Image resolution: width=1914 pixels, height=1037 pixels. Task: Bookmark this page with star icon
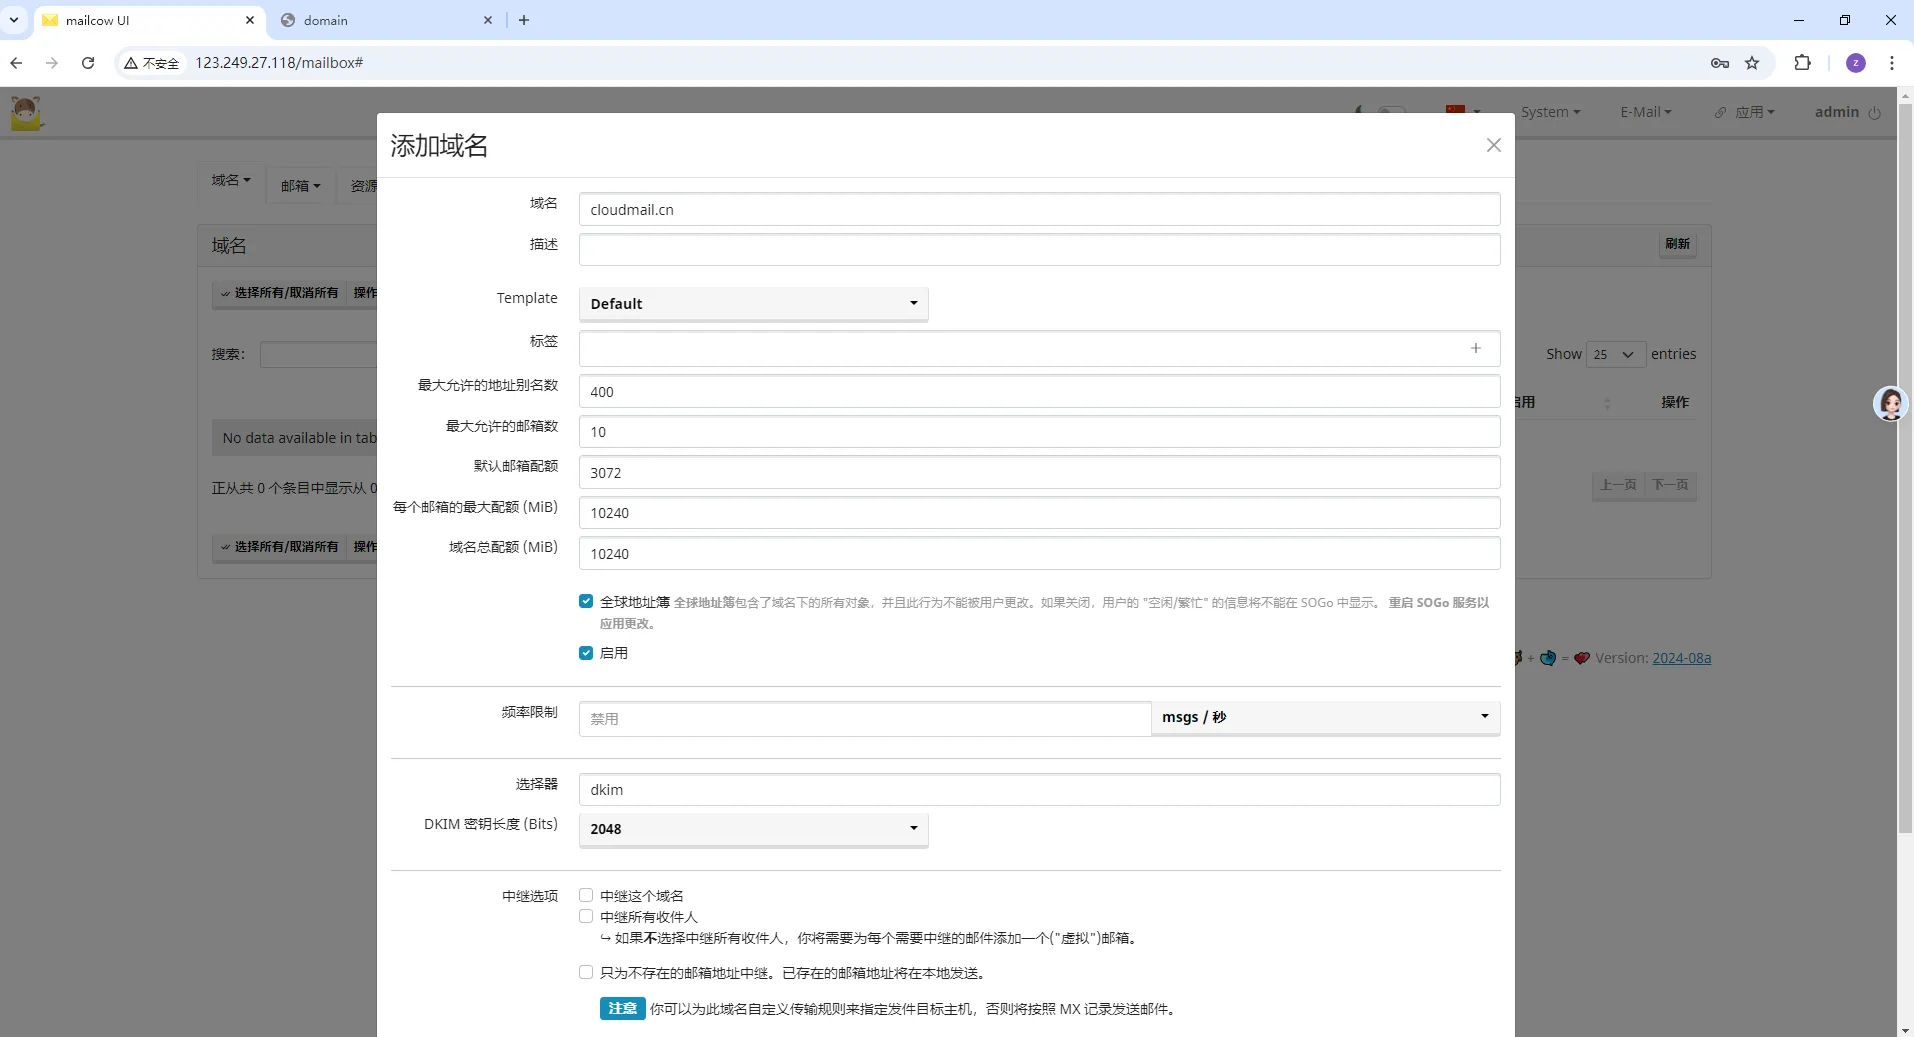click(x=1752, y=63)
